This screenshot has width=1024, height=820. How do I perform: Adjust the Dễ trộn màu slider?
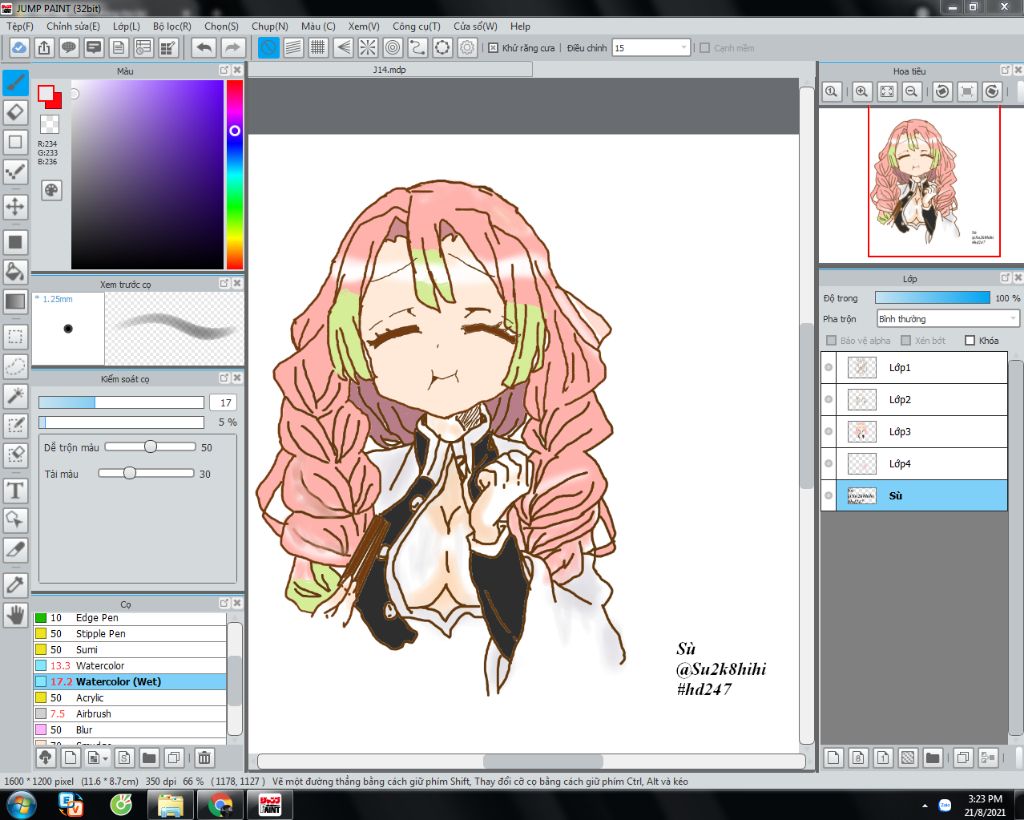pyautogui.click(x=150, y=447)
